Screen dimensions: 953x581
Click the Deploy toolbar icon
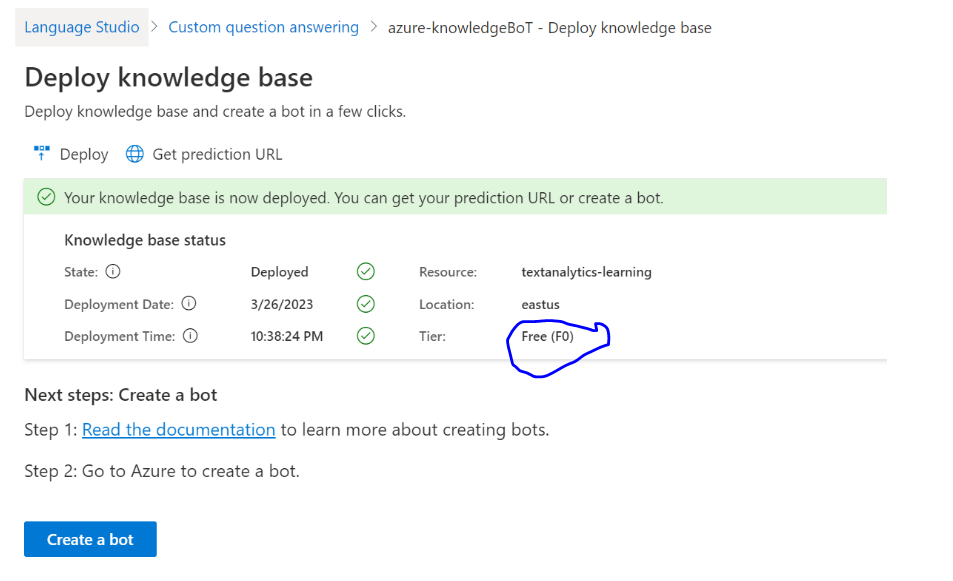41,154
